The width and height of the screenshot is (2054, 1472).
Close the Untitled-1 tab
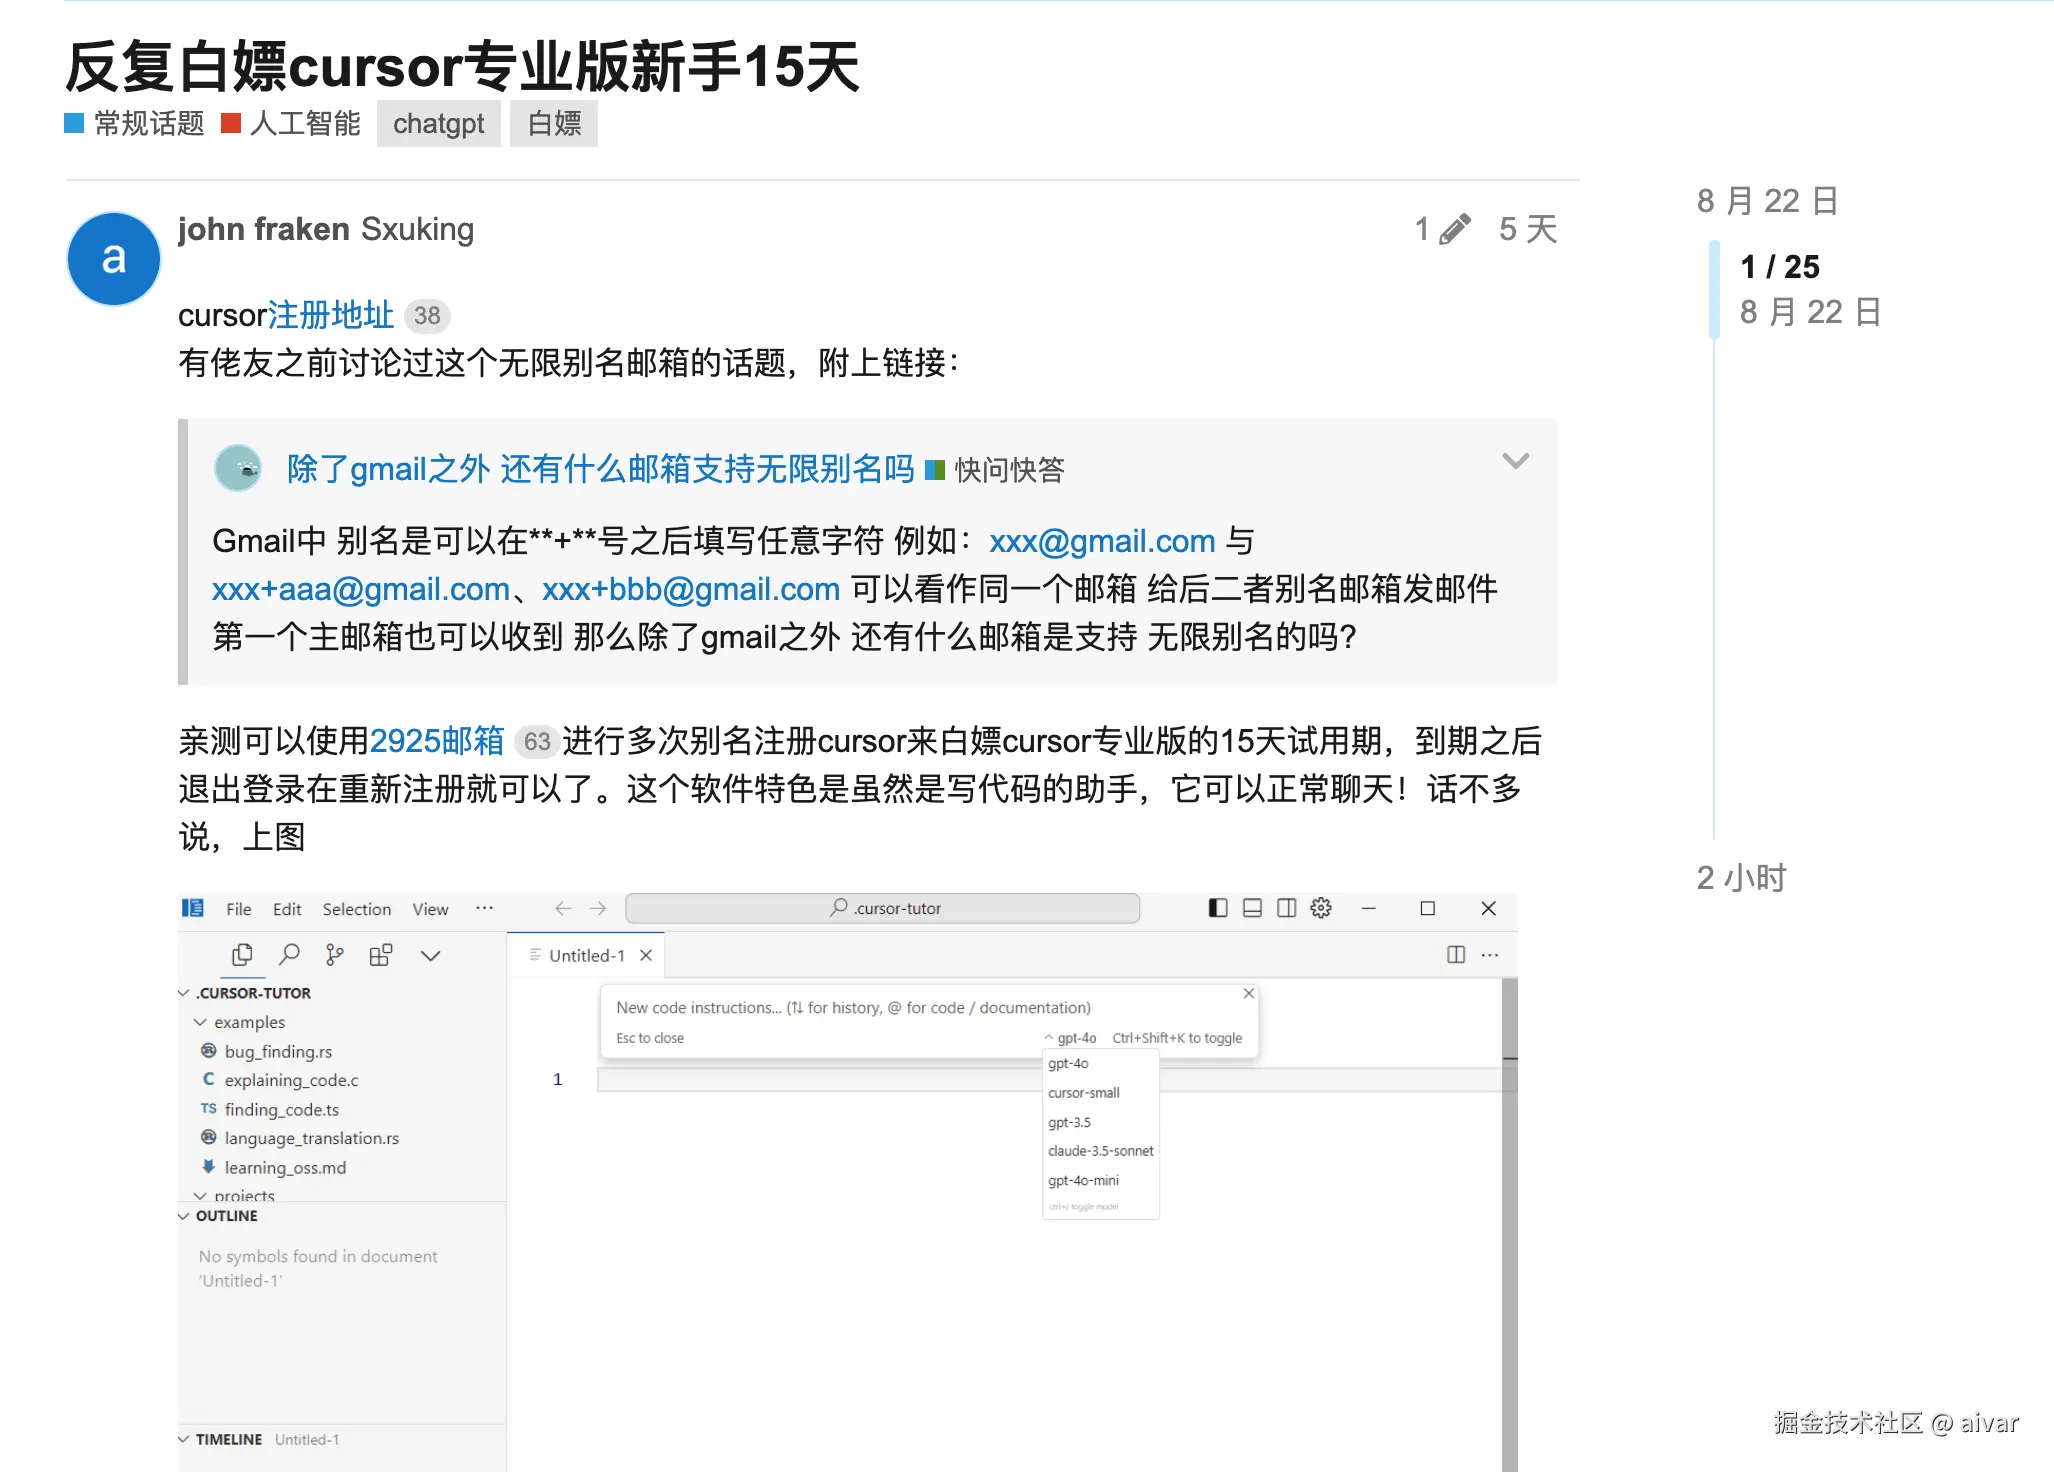tap(646, 955)
